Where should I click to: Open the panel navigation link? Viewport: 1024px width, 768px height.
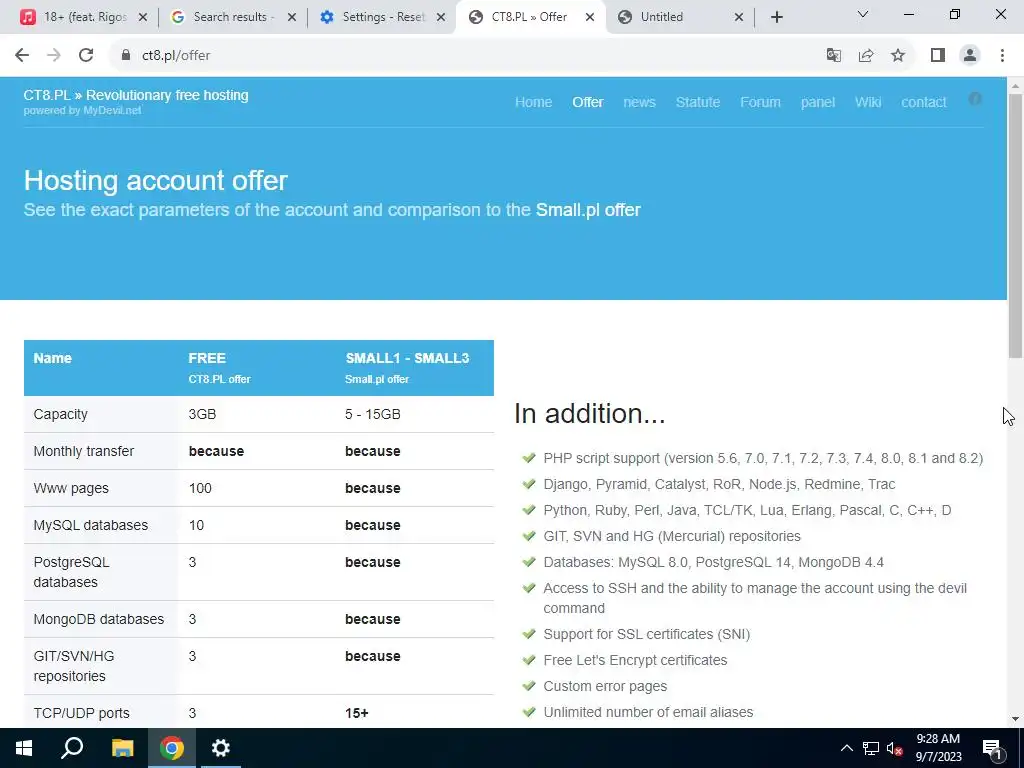coord(818,102)
